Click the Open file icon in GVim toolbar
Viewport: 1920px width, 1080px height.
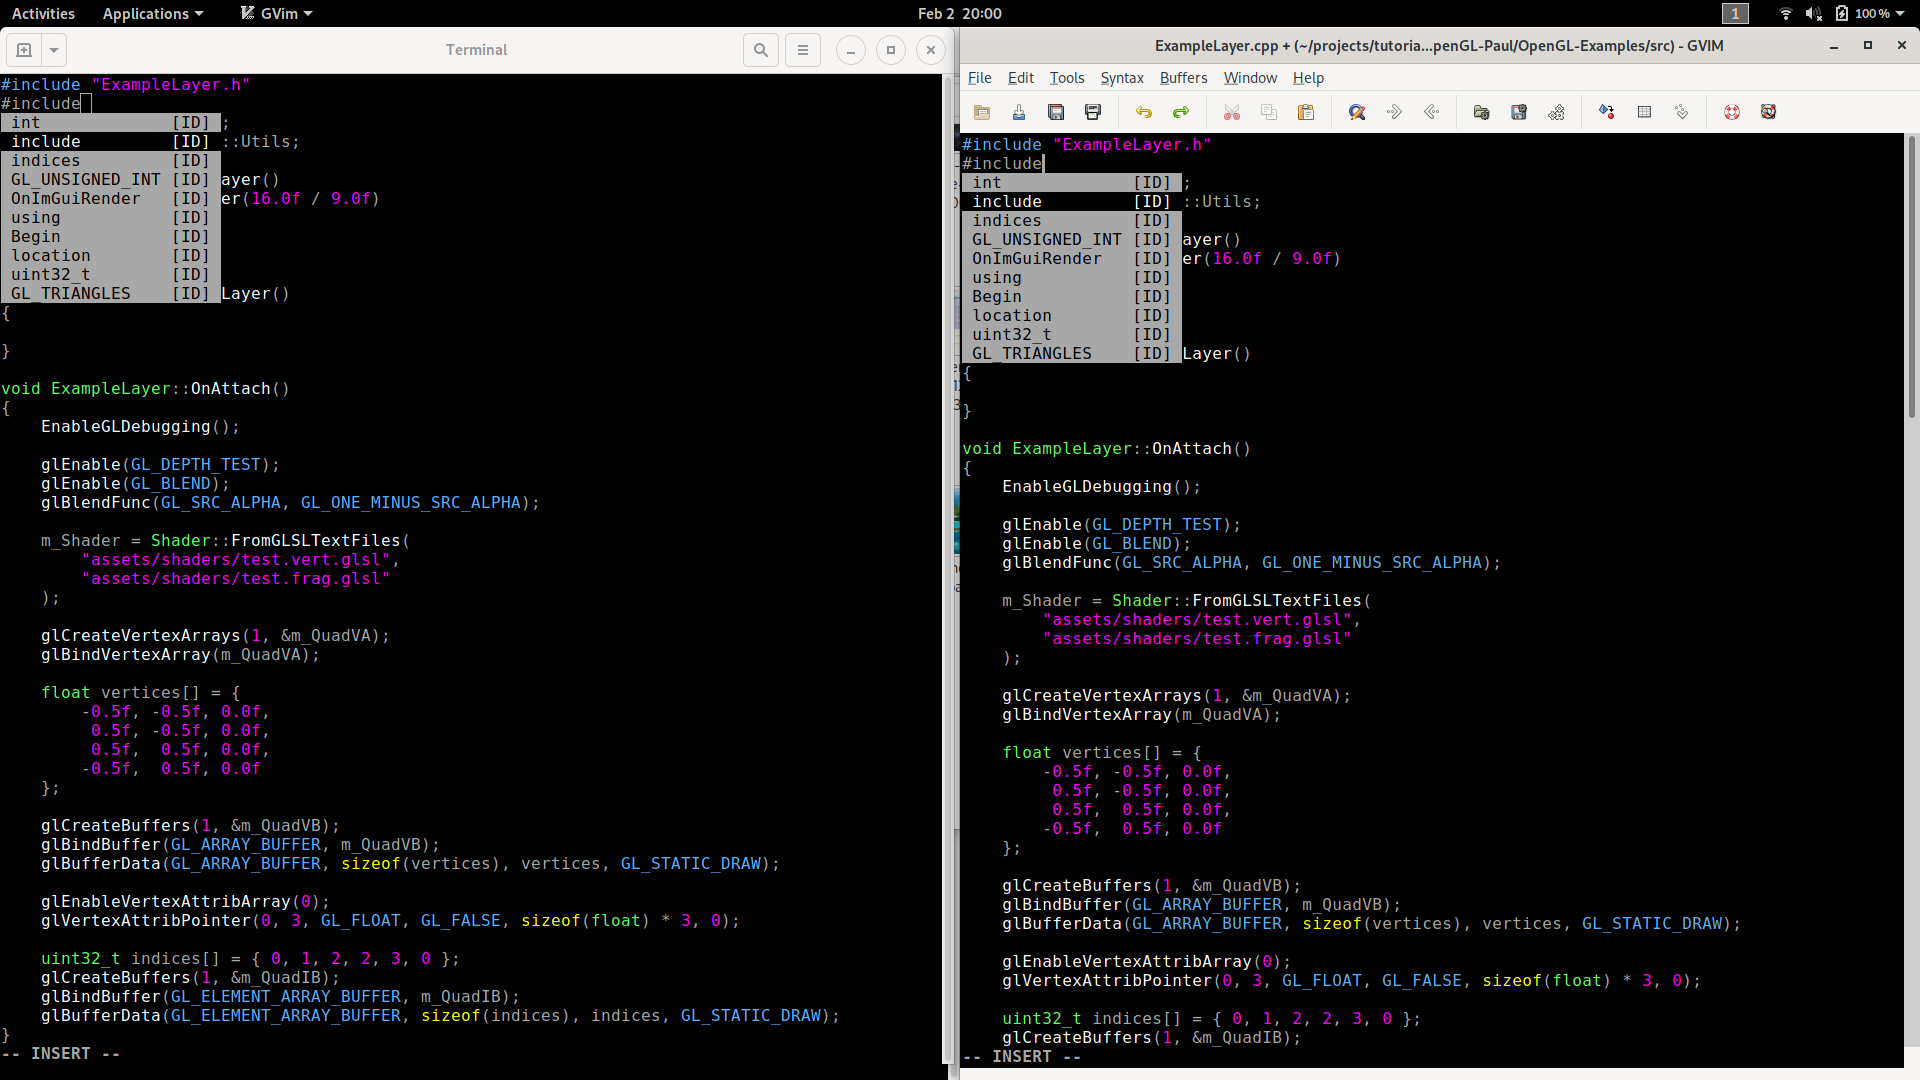click(981, 112)
